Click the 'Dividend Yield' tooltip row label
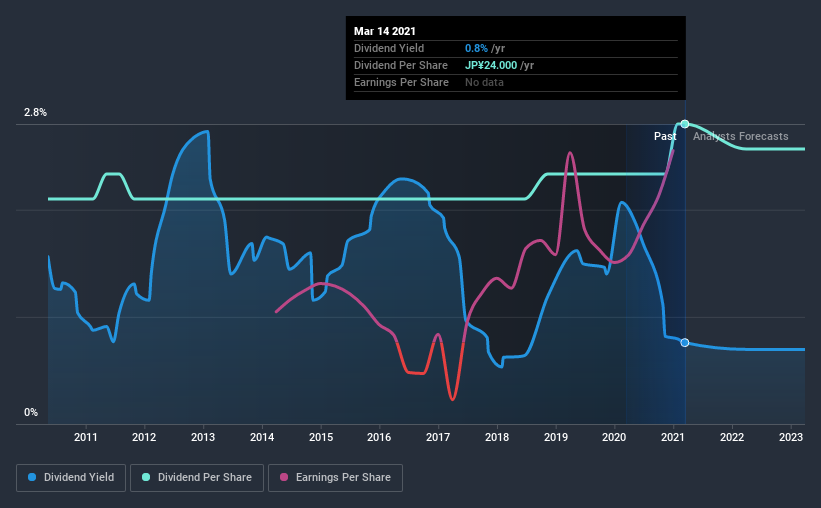The width and height of the screenshot is (821, 508). (389, 48)
